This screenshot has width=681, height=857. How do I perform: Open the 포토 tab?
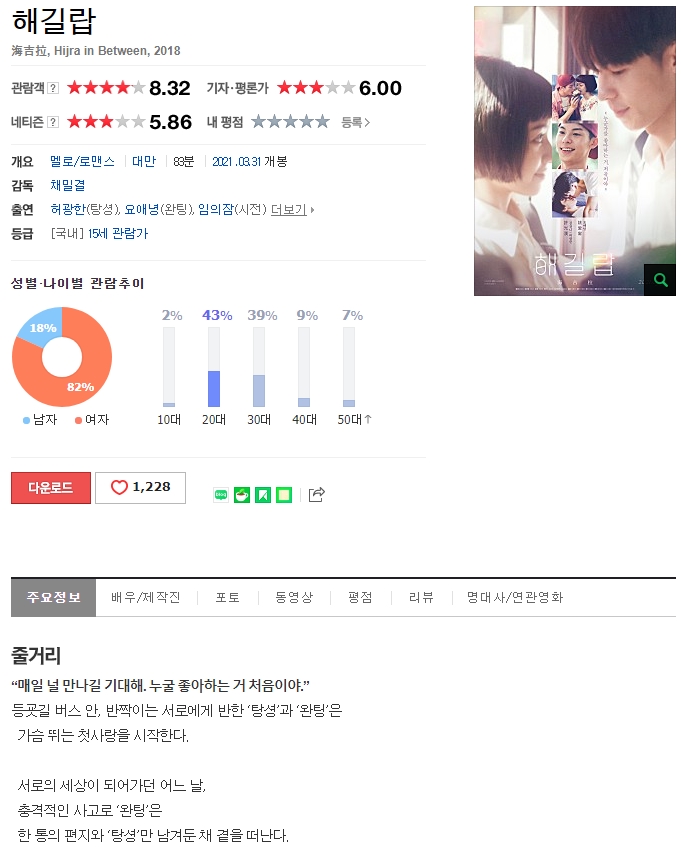(x=227, y=597)
